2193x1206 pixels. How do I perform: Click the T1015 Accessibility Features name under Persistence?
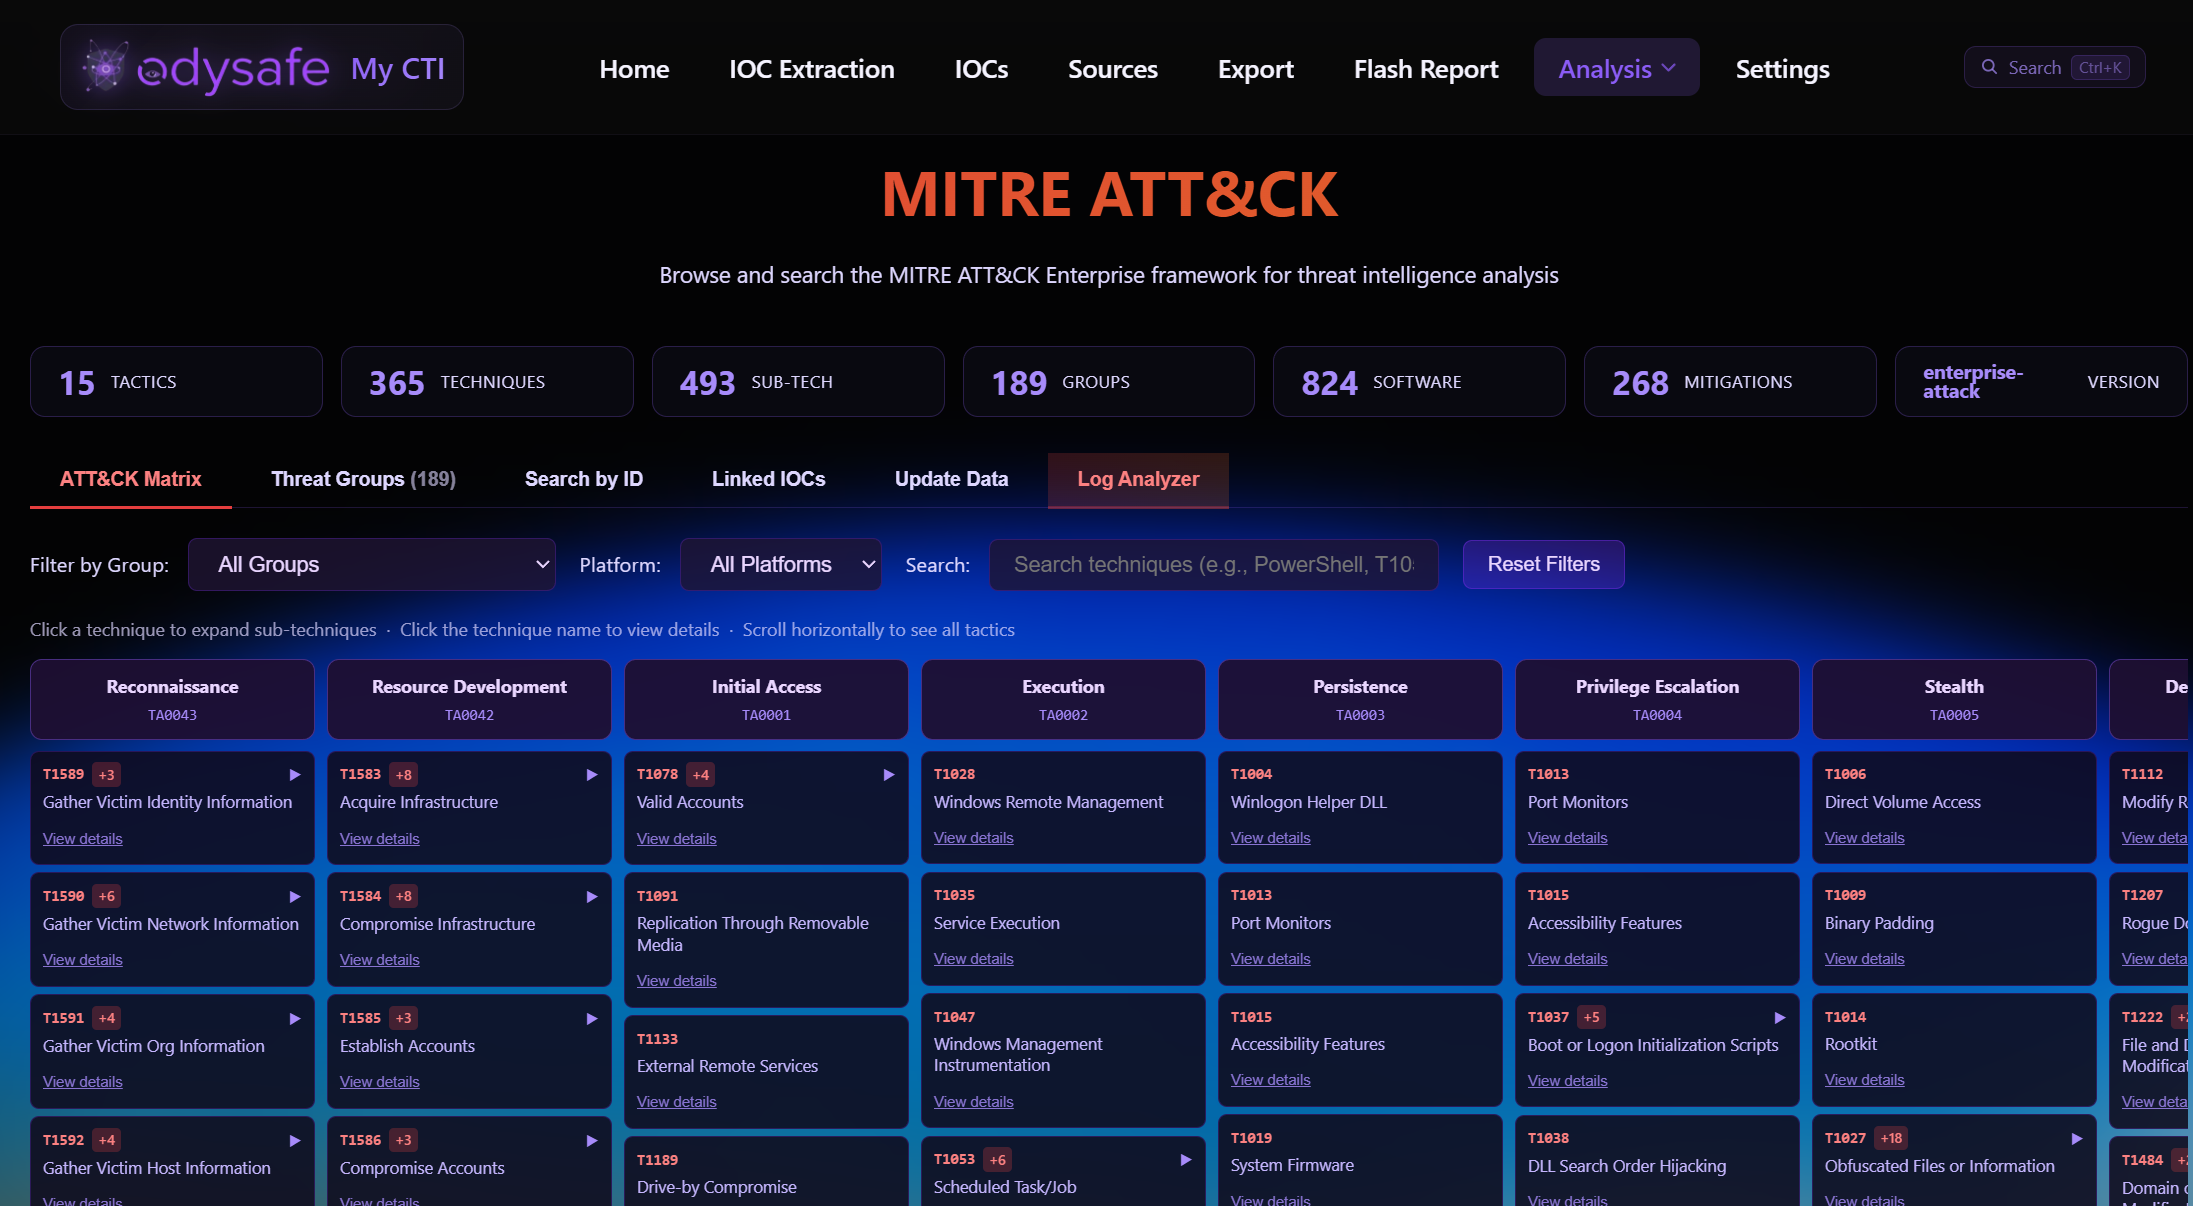pyautogui.click(x=1307, y=1044)
